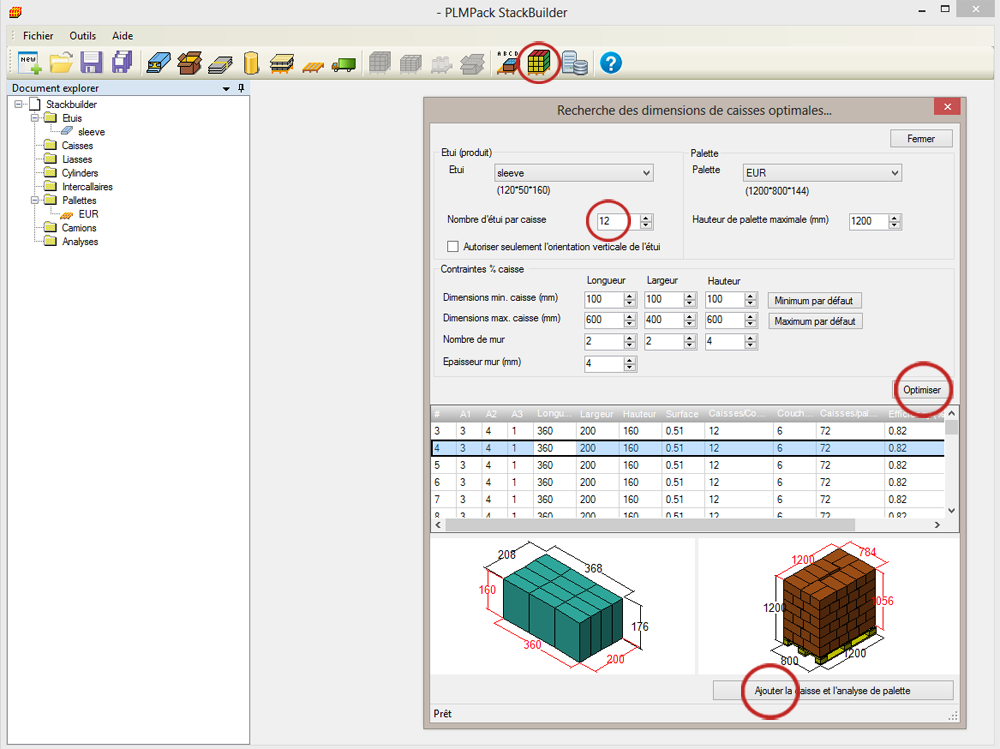This screenshot has width=1000, height=749.
Task: Open a file with the folder icon
Action: click(x=61, y=63)
